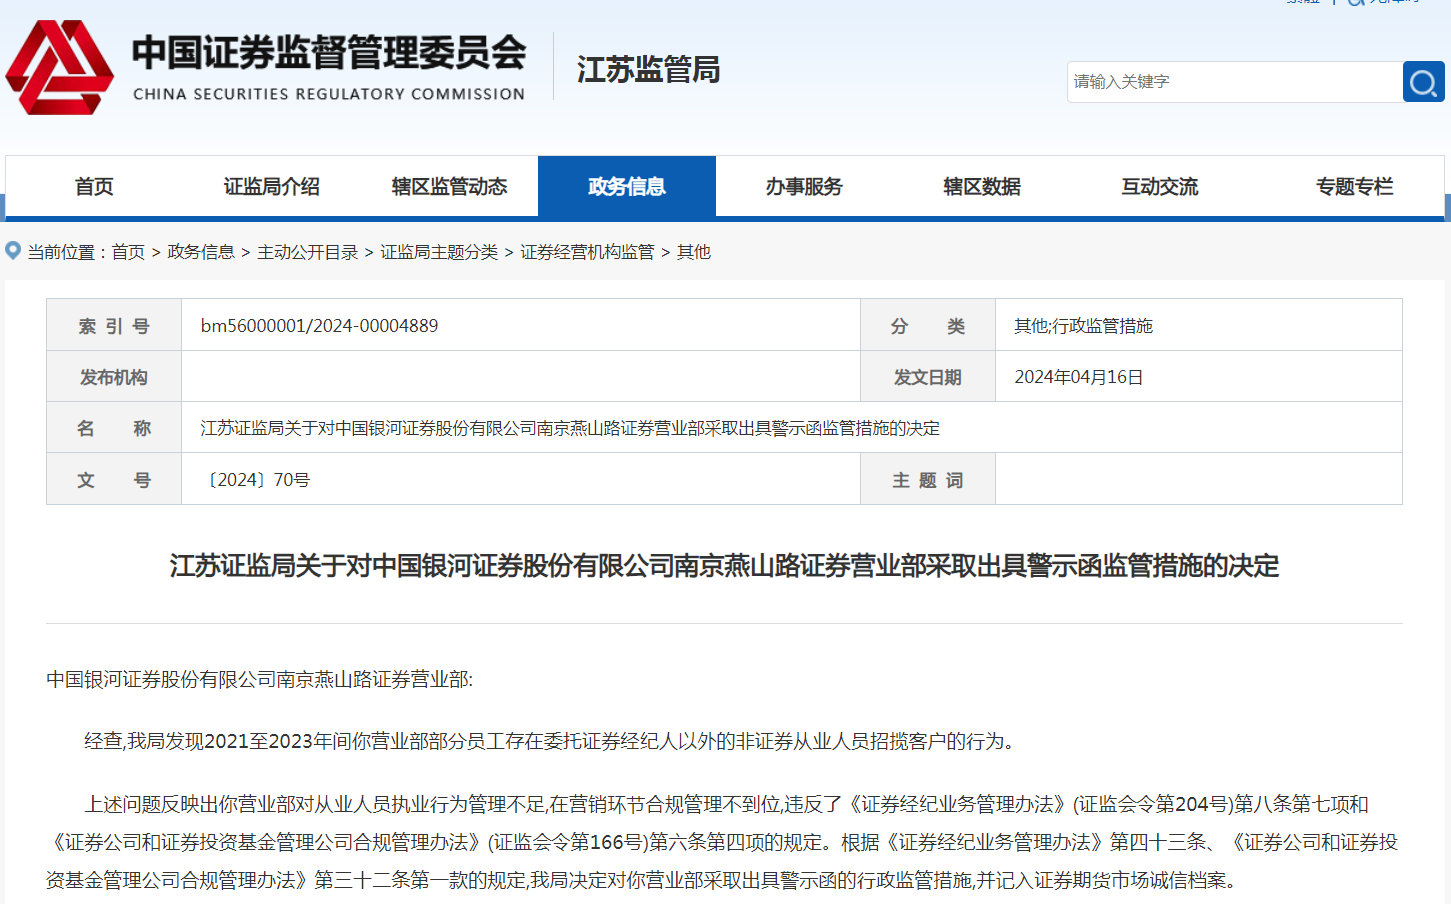Image resolution: width=1451 pixels, height=904 pixels.
Task: Click the 其他 breadcrumb entry
Action: (x=696, y=251)
